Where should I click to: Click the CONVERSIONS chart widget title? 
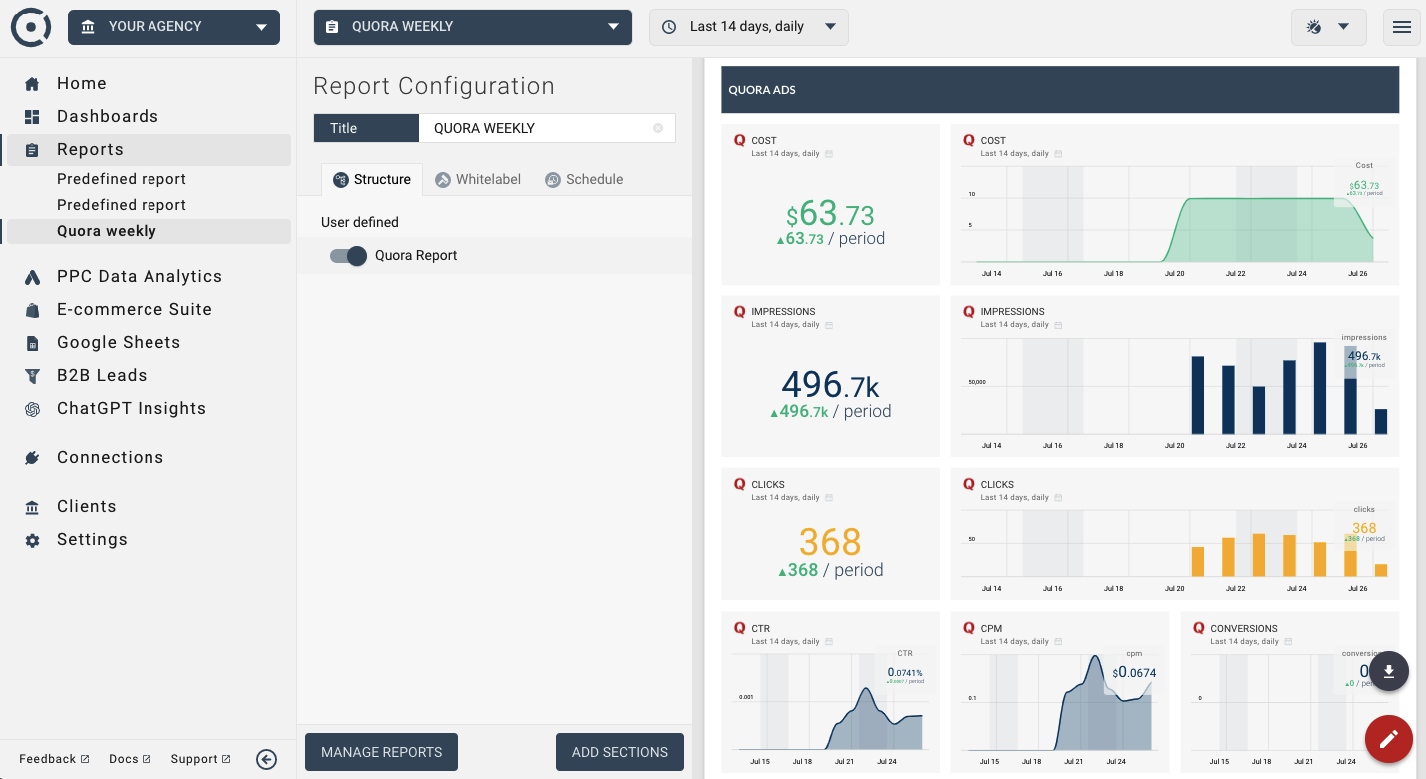click(1244, 629)
